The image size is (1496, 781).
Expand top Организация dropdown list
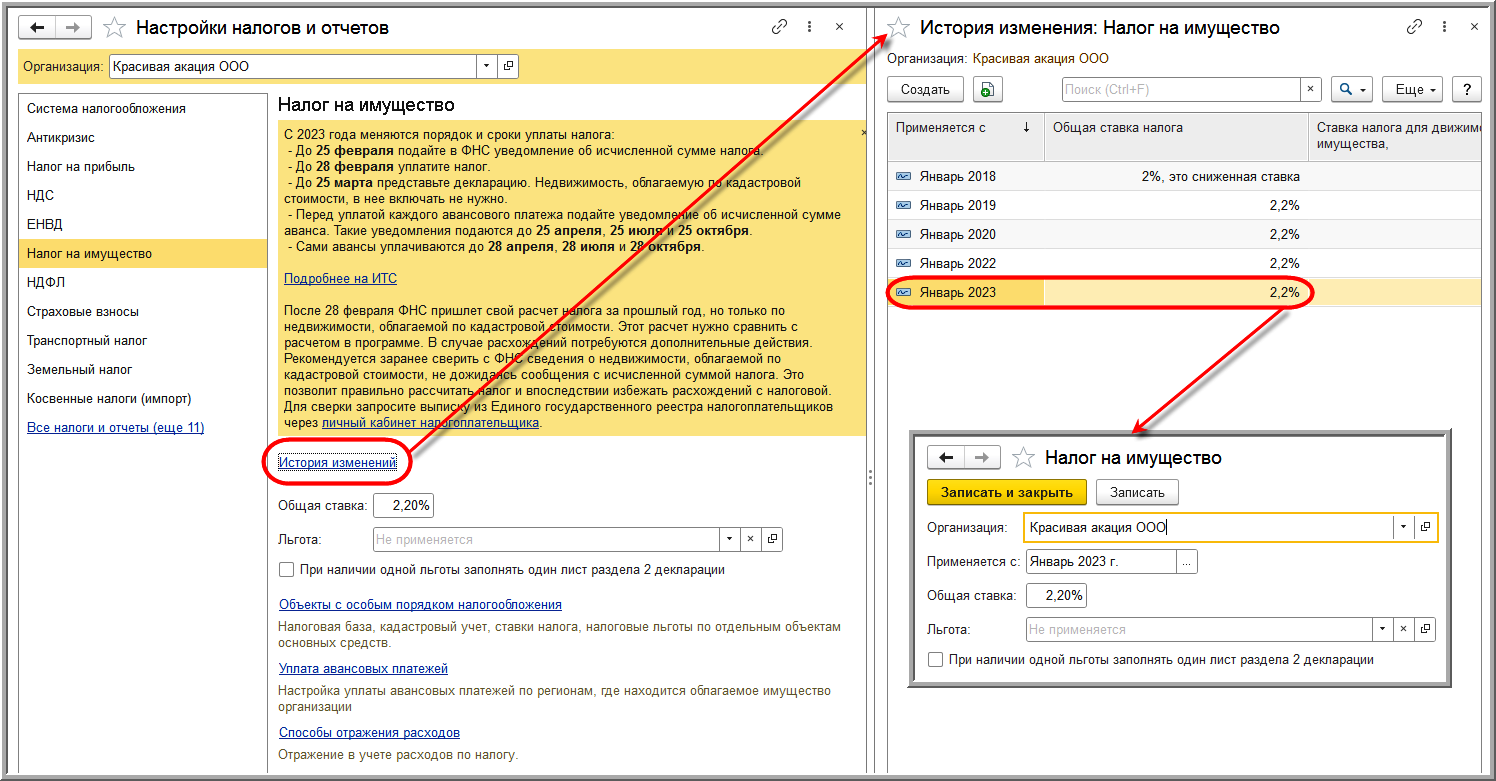pos(487,66)
